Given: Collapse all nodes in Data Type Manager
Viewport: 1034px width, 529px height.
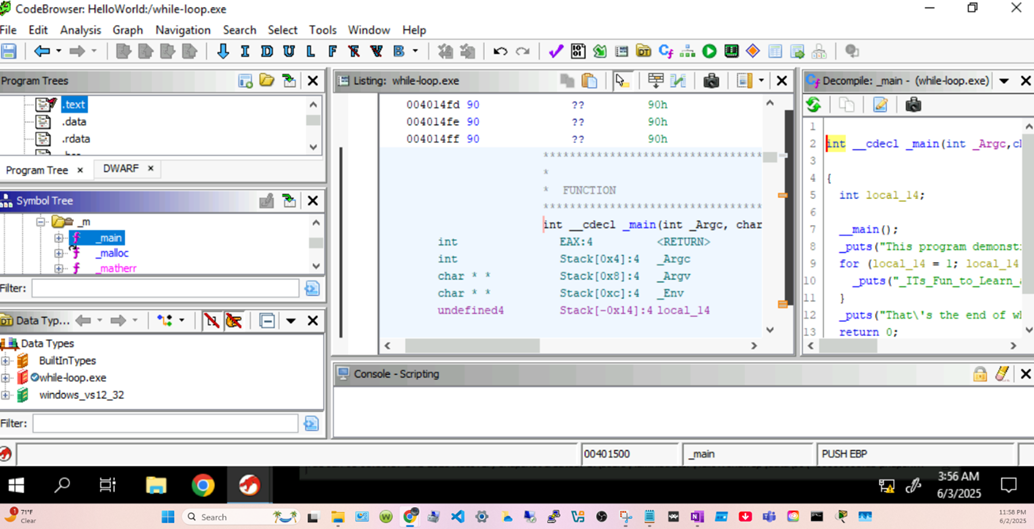Looking at the screenshot, I should [x=267, y=321].
